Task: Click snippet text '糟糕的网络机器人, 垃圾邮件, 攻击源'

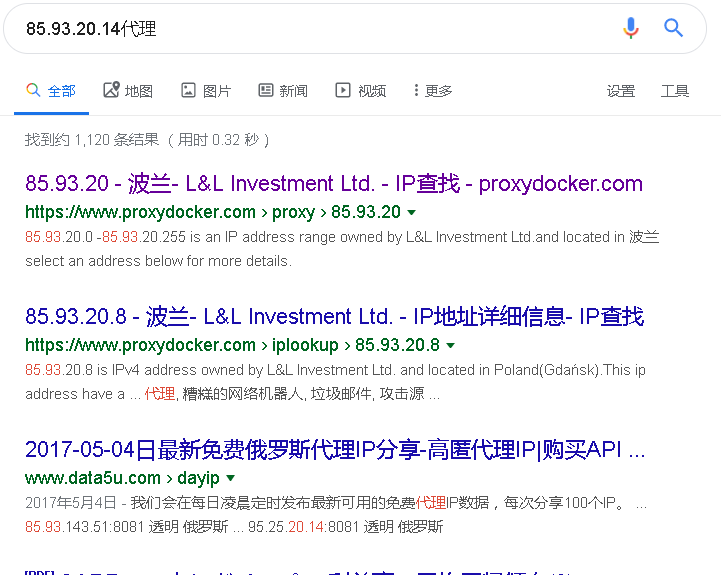Action: tap(303, 394)
